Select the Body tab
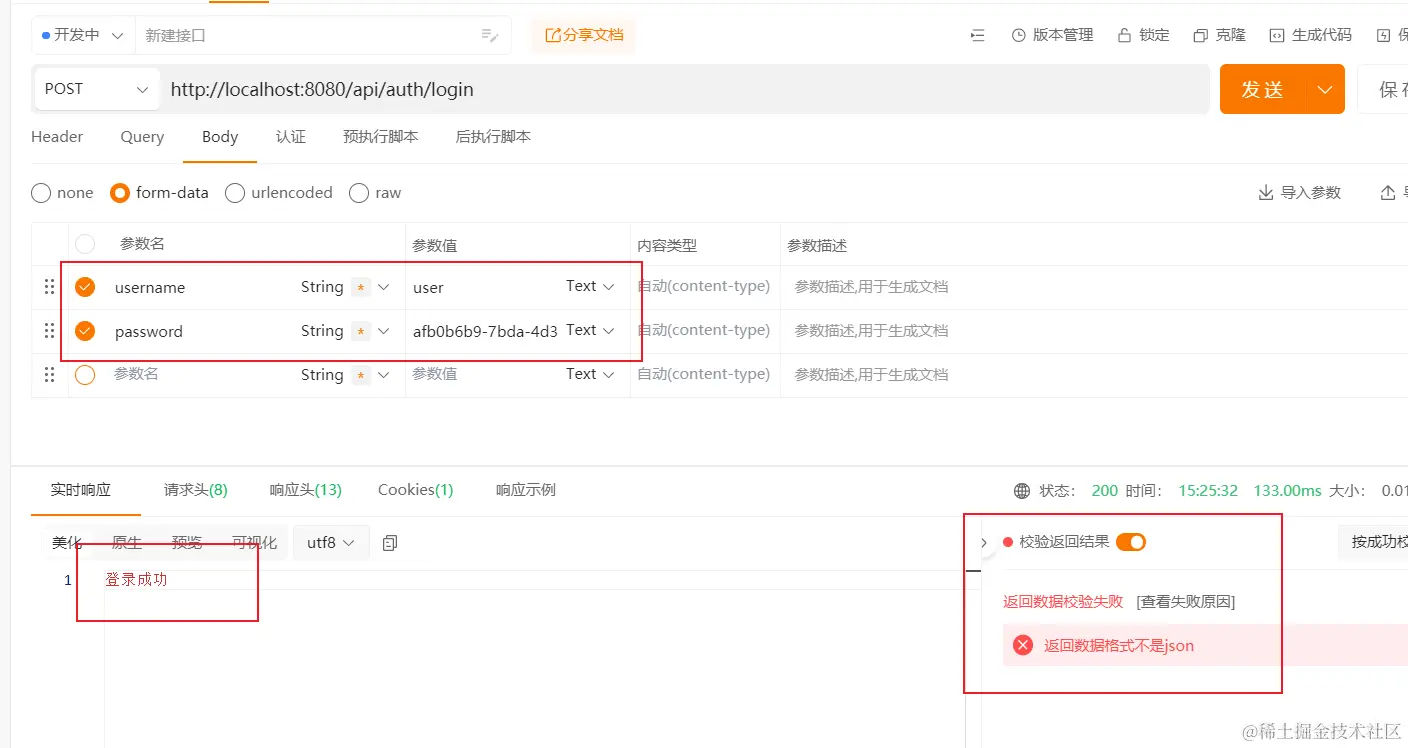1408x748 pixels. point(220,137)
